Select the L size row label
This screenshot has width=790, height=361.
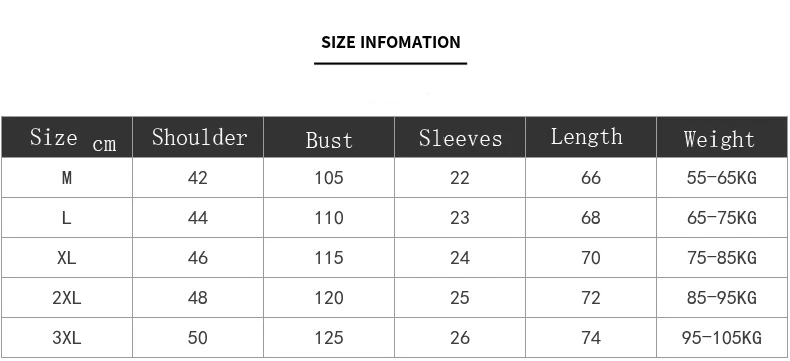[x=67, y=218]
